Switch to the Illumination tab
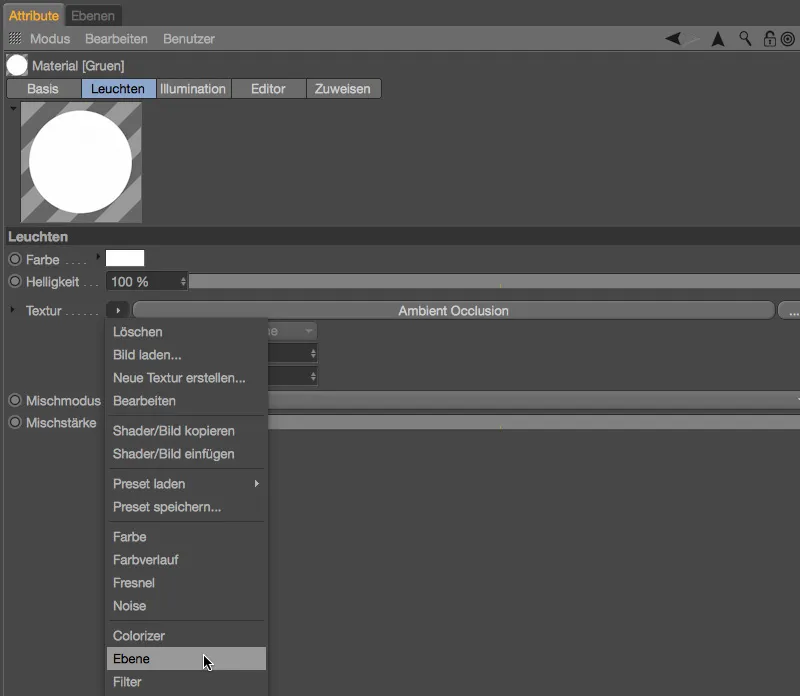800x696 pixels. point(193,88)
